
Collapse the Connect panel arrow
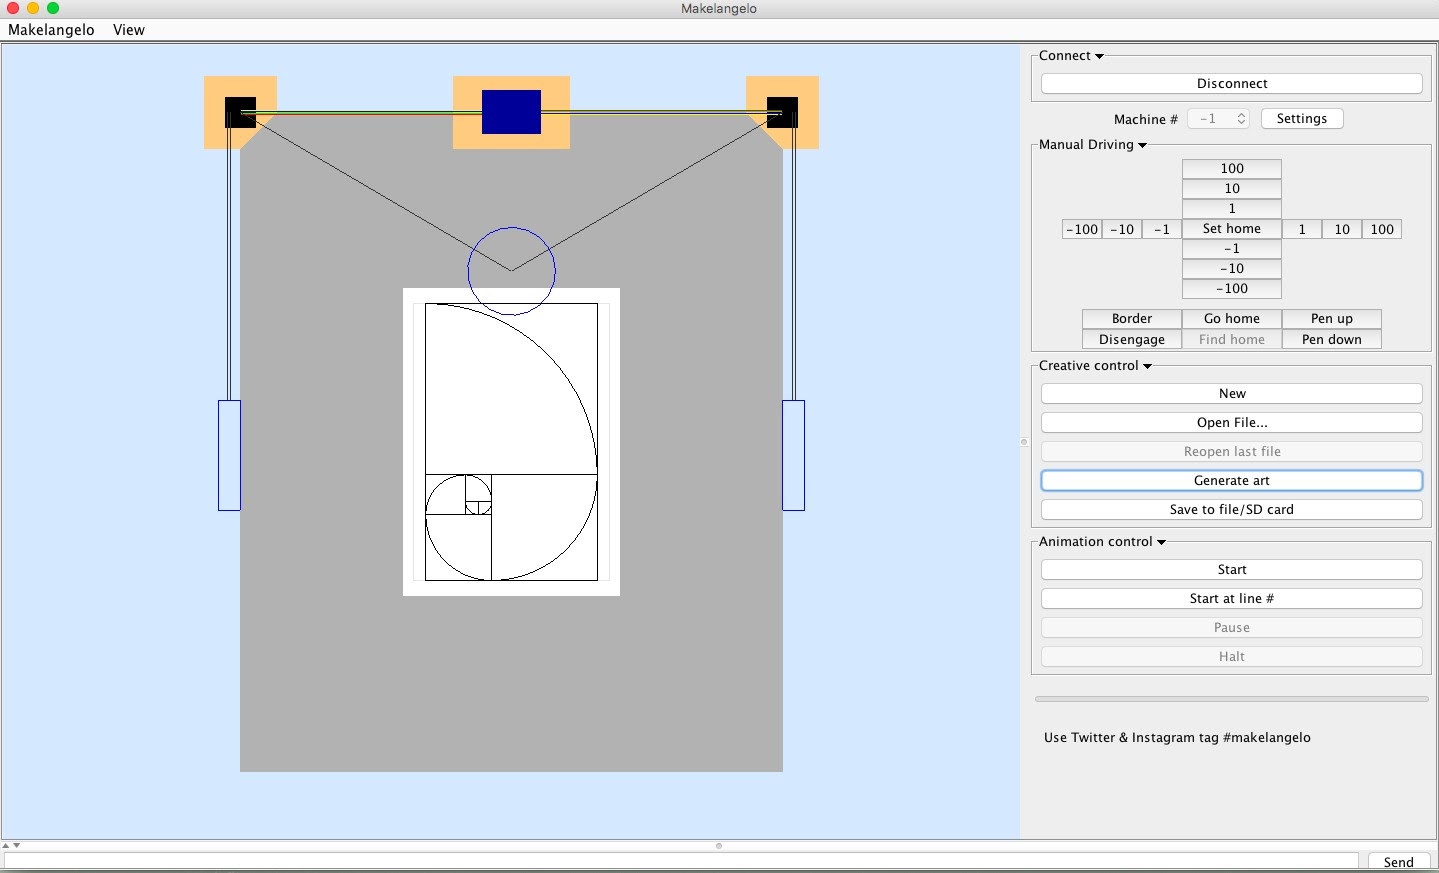[x=1099, y=56]
